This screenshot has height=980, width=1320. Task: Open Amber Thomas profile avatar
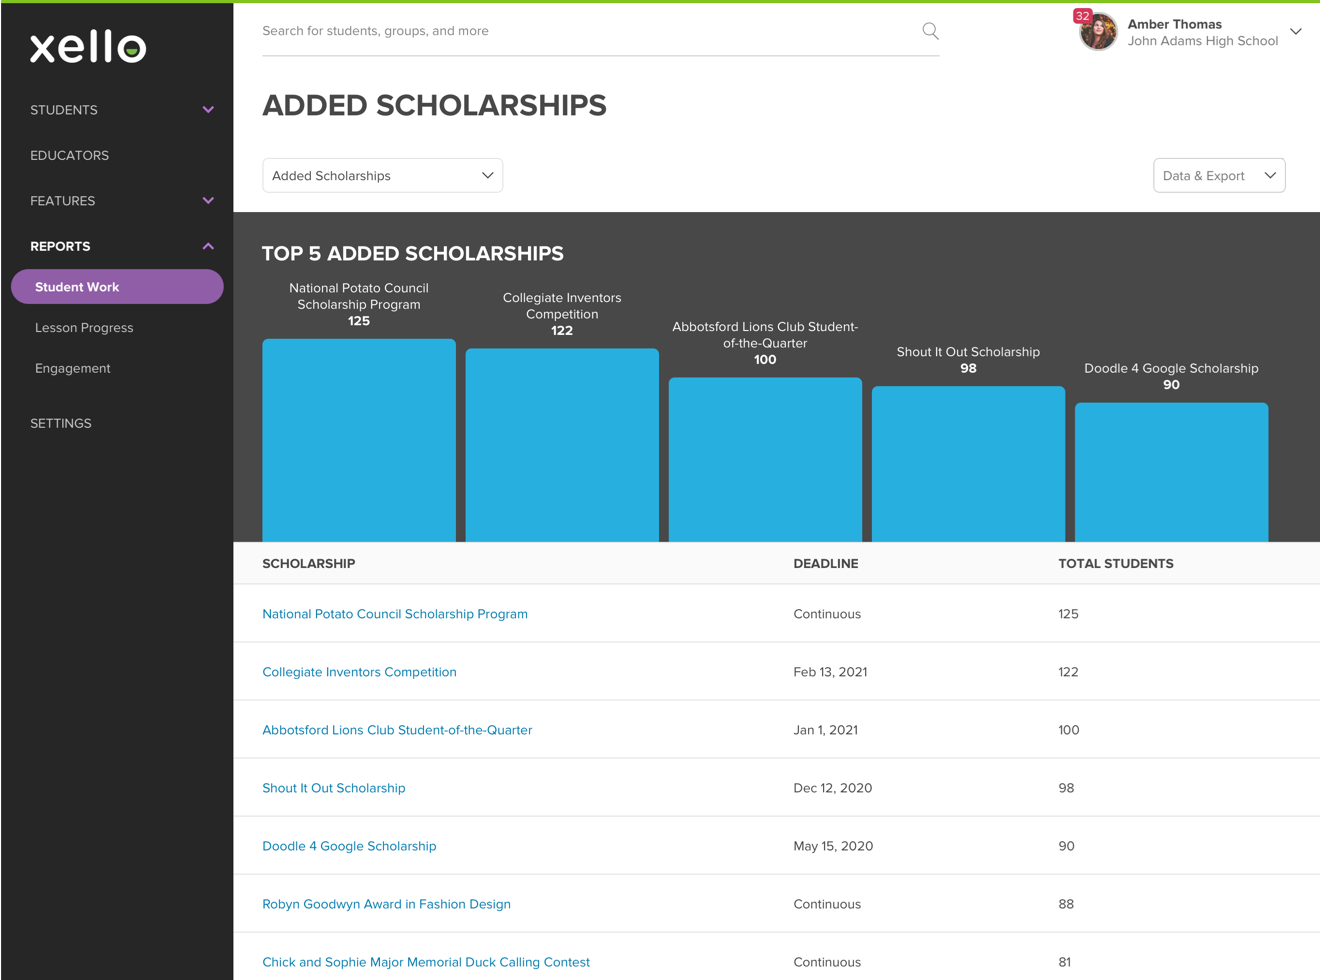[x=1098, y=32]
